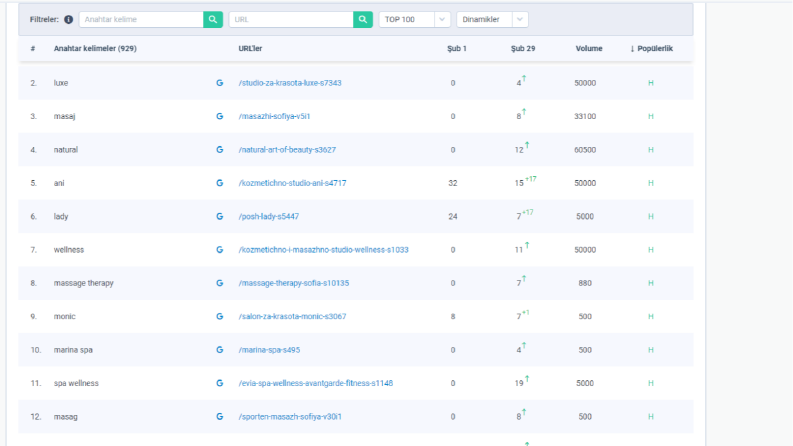Click popularity H indicator in masaj row
Image resolution: width=793 pixels, height=446 pixels.
point(651,116)
